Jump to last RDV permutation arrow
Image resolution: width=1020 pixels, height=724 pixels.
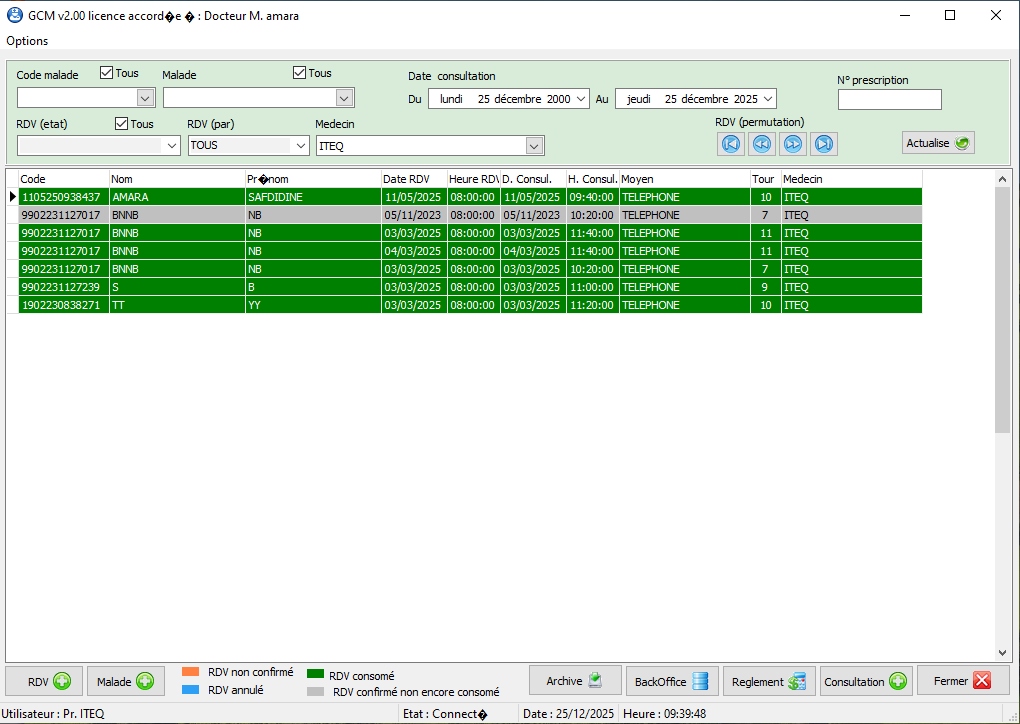(x=824, y=144)
